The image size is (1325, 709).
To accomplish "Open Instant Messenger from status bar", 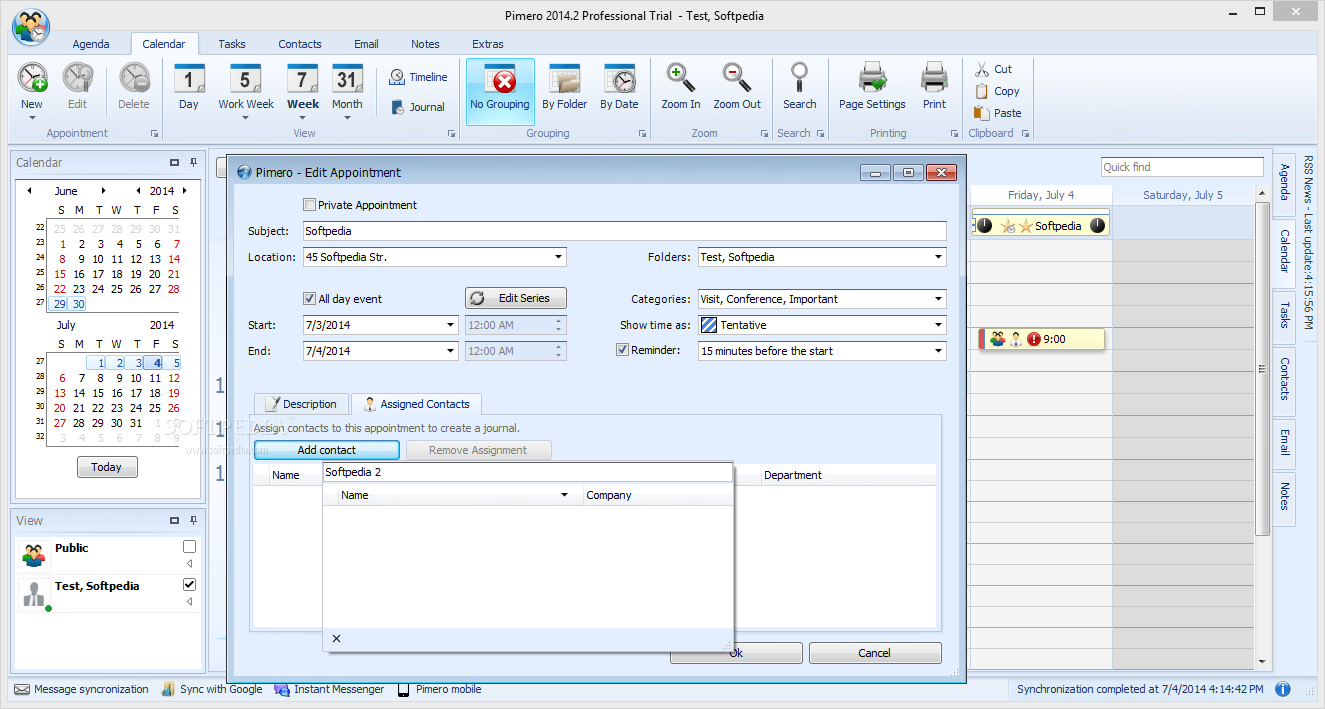I will click(x=330, y=689).
